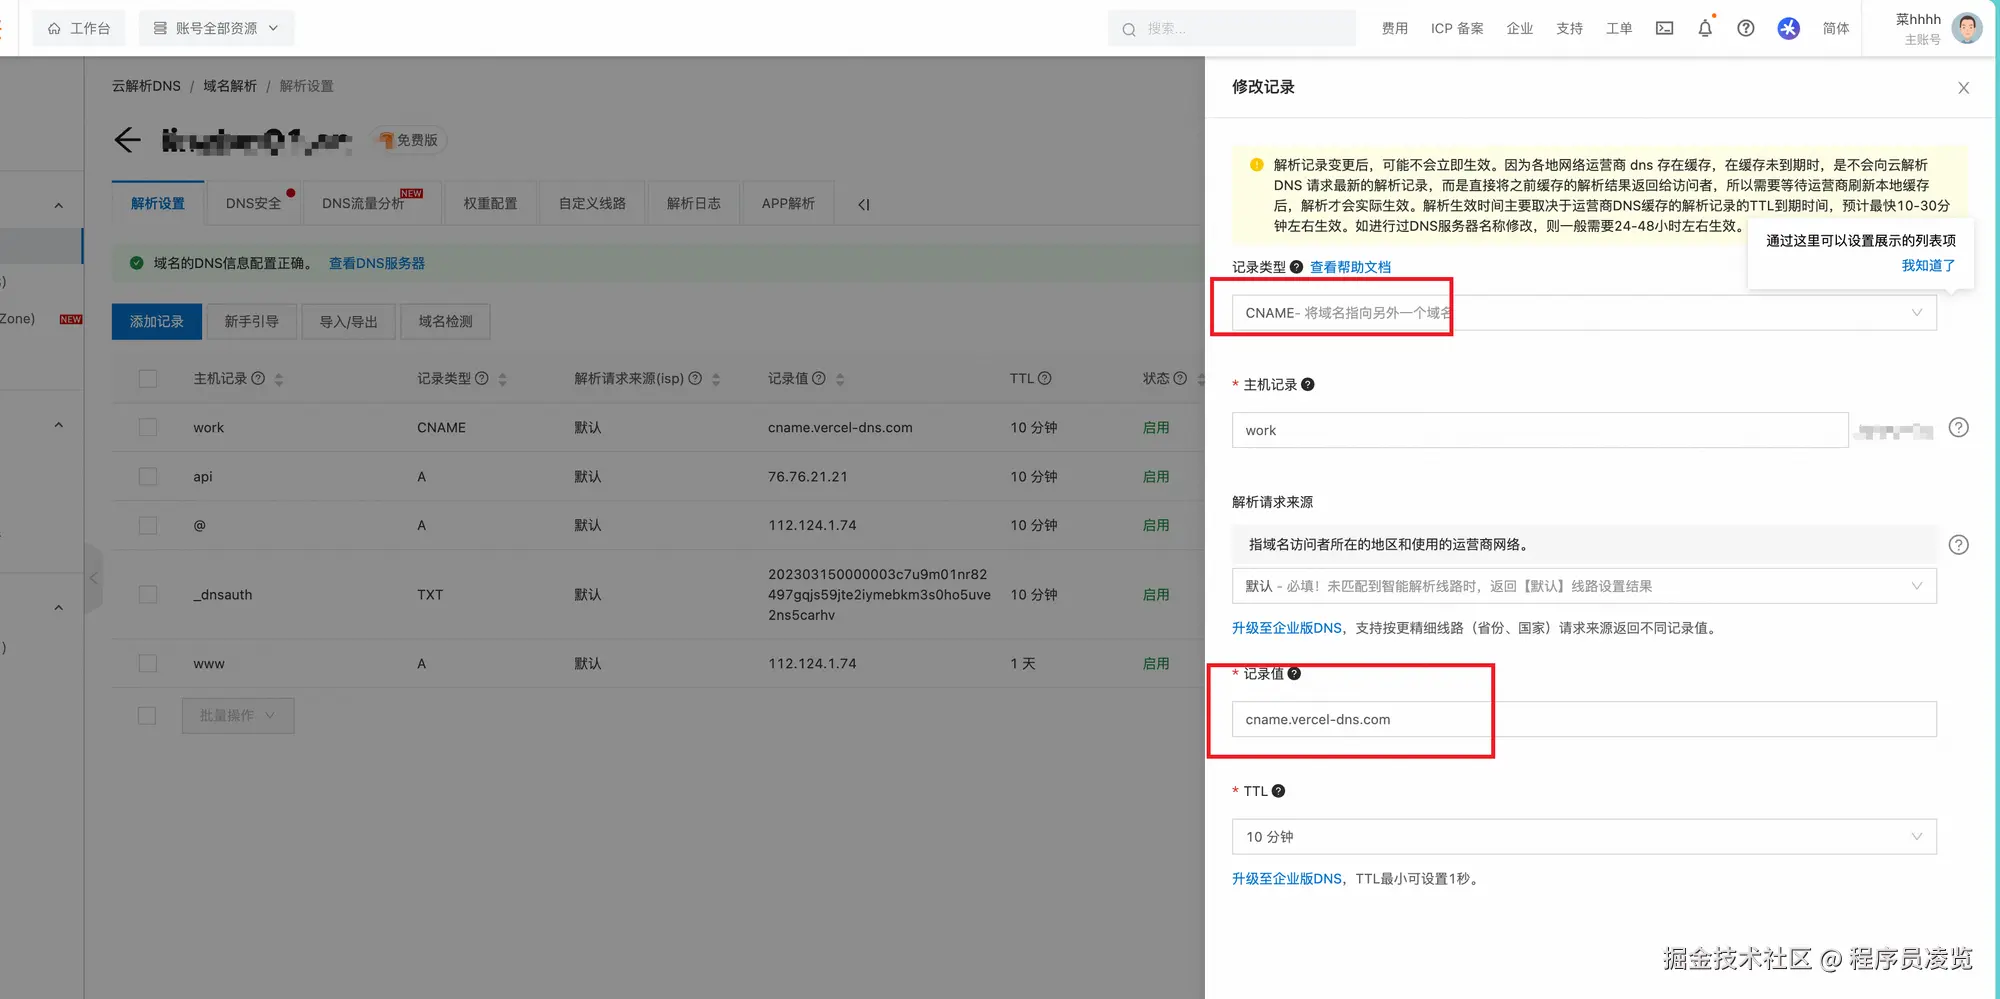2000x999 pixels.
Task: Click into the 主机记录 input containing work
Action: coord(1540,430)
